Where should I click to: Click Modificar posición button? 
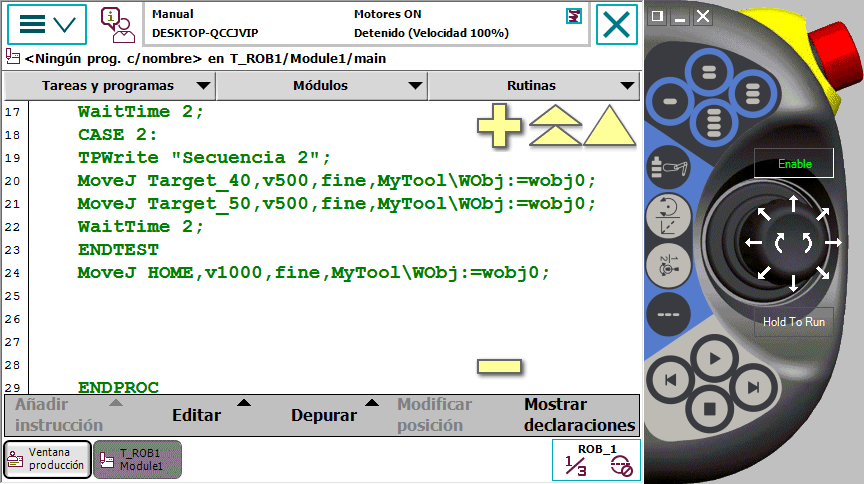click(435, 415)
